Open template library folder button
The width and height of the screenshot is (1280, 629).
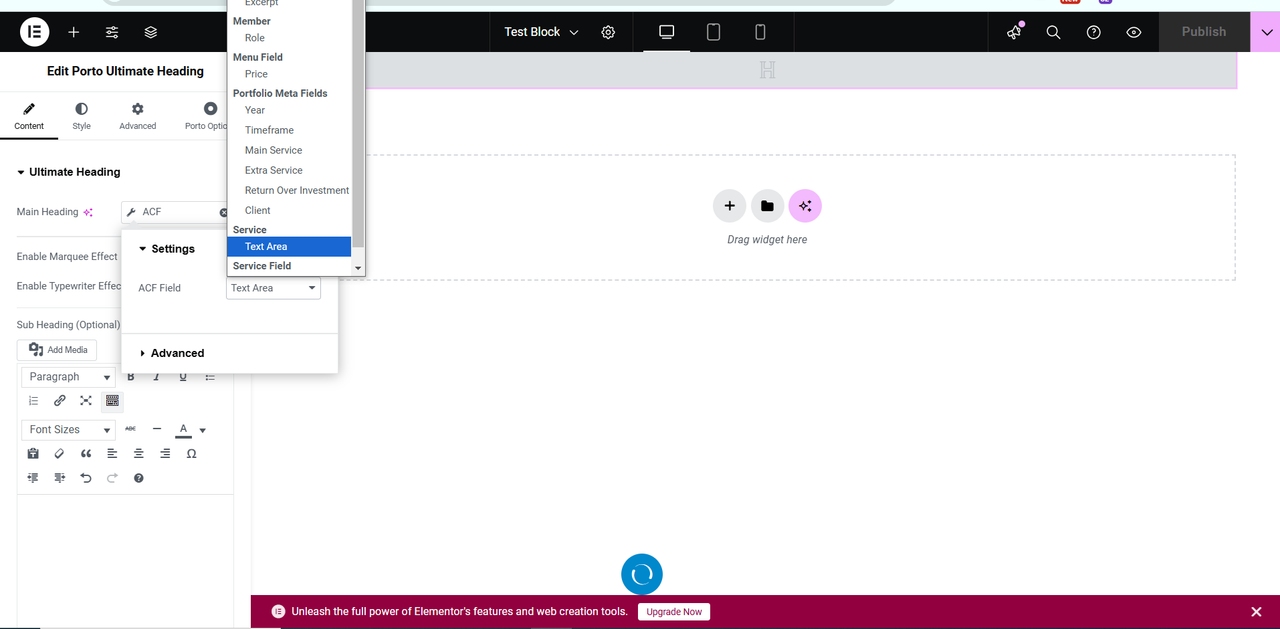767,206
